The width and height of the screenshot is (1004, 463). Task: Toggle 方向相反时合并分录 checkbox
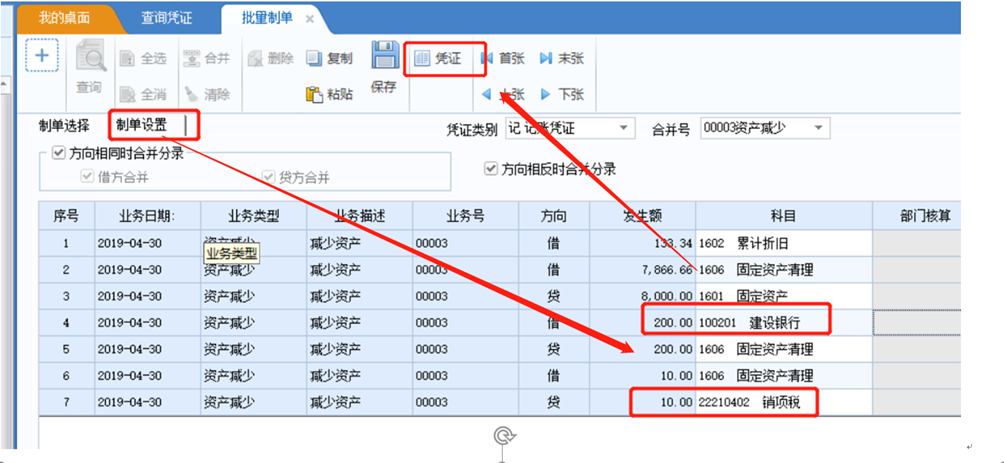click(492, 169)
